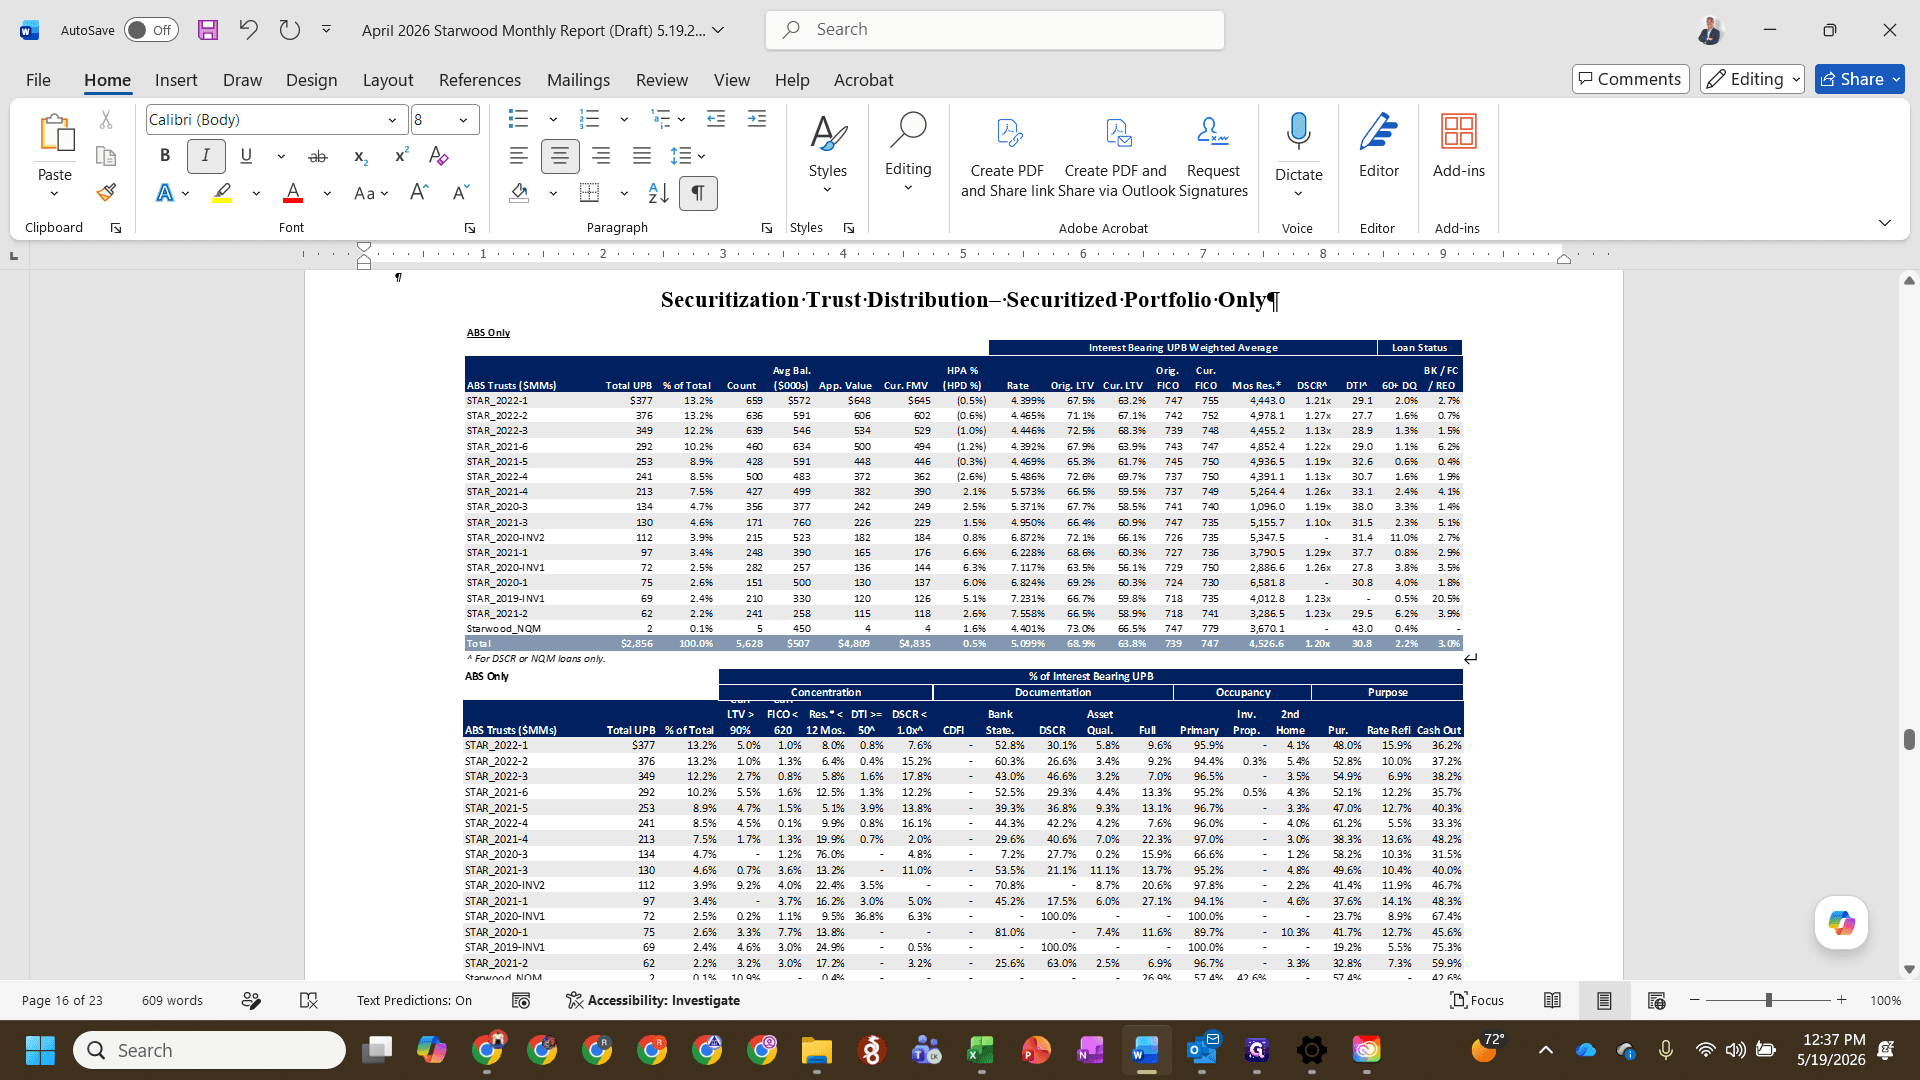Open Editing mode dropdown near Share
This screenshot has width=1920, height=1080.
pos(1752,79)
